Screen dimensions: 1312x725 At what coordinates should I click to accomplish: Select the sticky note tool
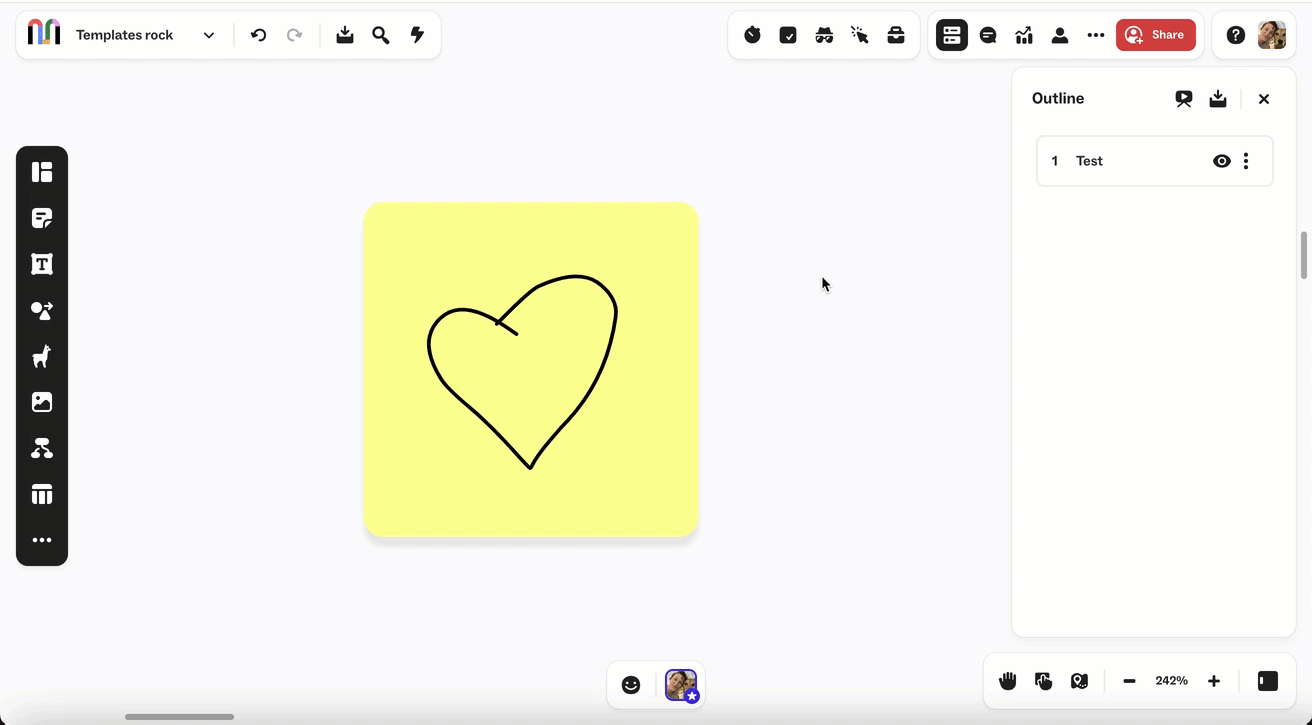[x=42, y=218]
